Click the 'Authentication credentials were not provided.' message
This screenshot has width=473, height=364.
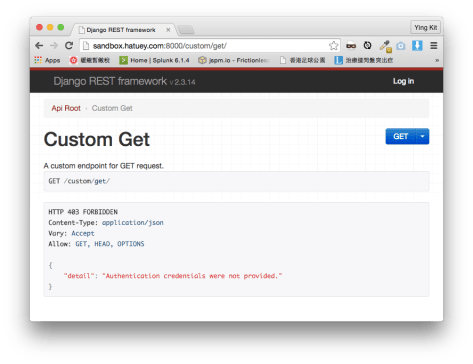[x=192, y=276]
